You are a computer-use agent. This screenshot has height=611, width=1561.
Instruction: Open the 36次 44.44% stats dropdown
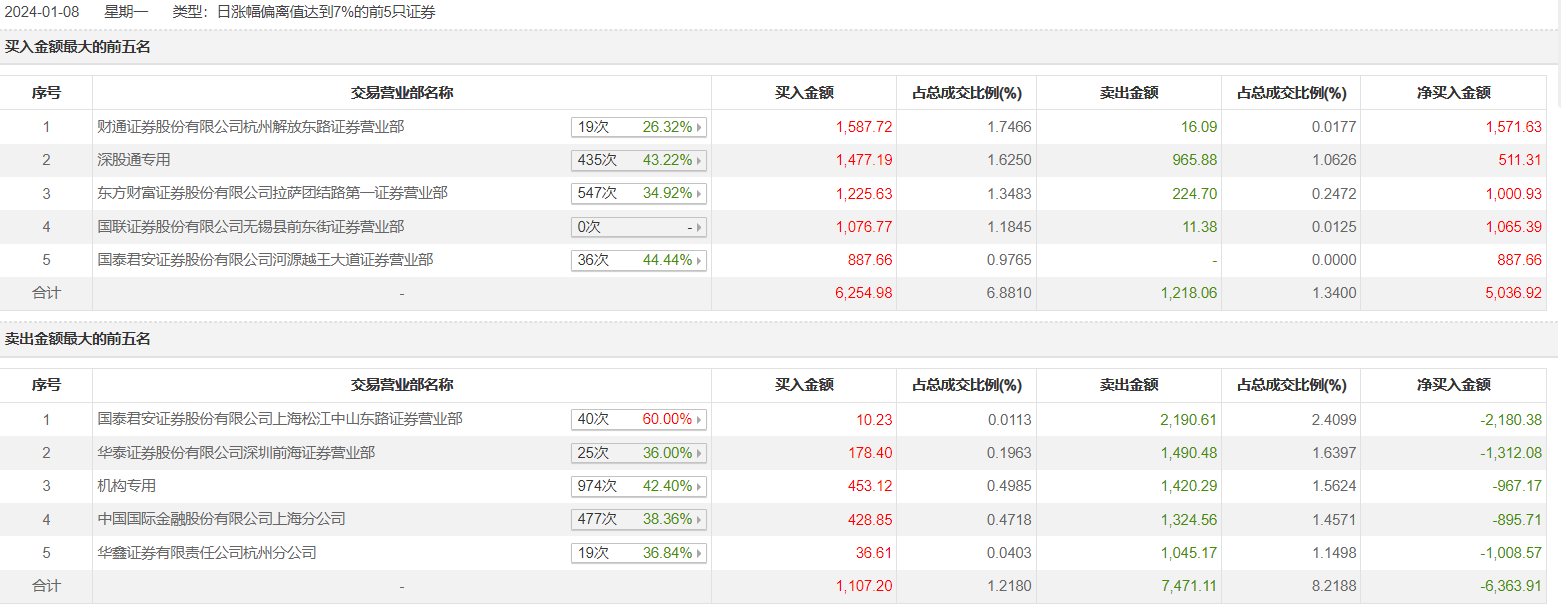[x=639, y=260]
